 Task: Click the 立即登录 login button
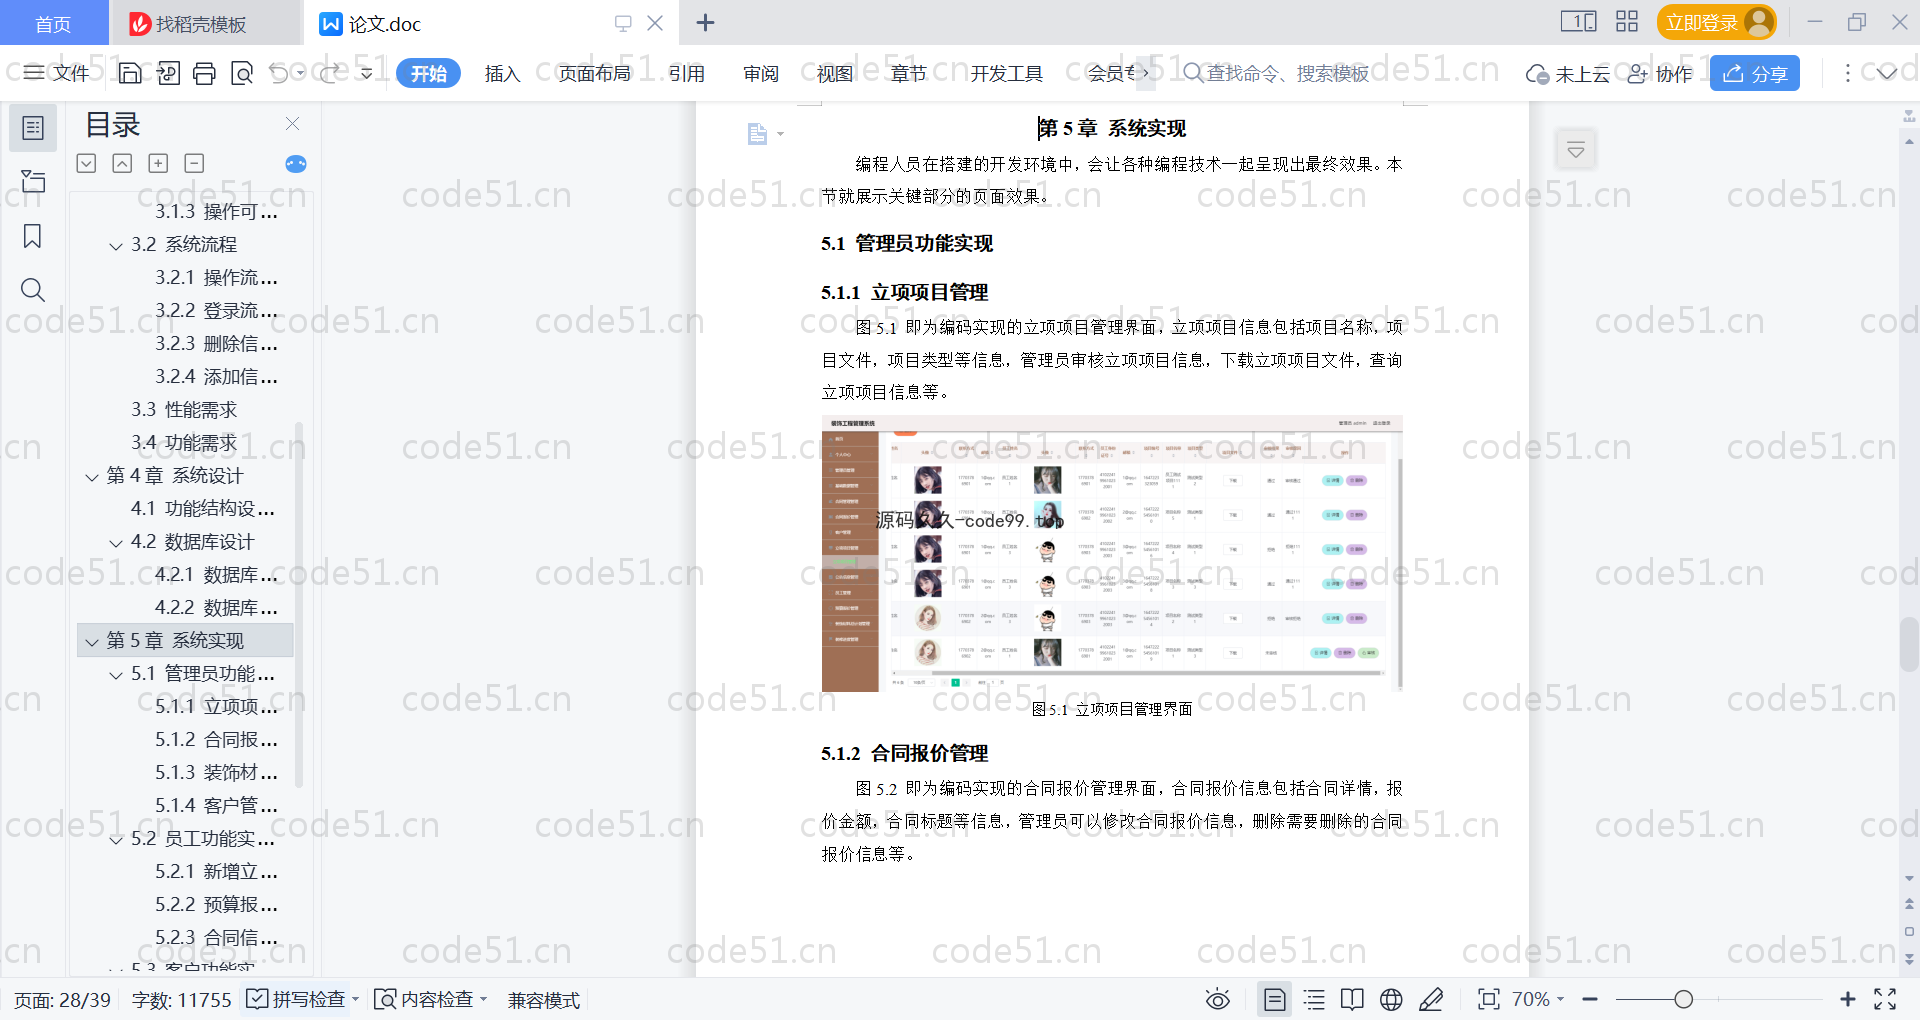tap(1716, 22)
